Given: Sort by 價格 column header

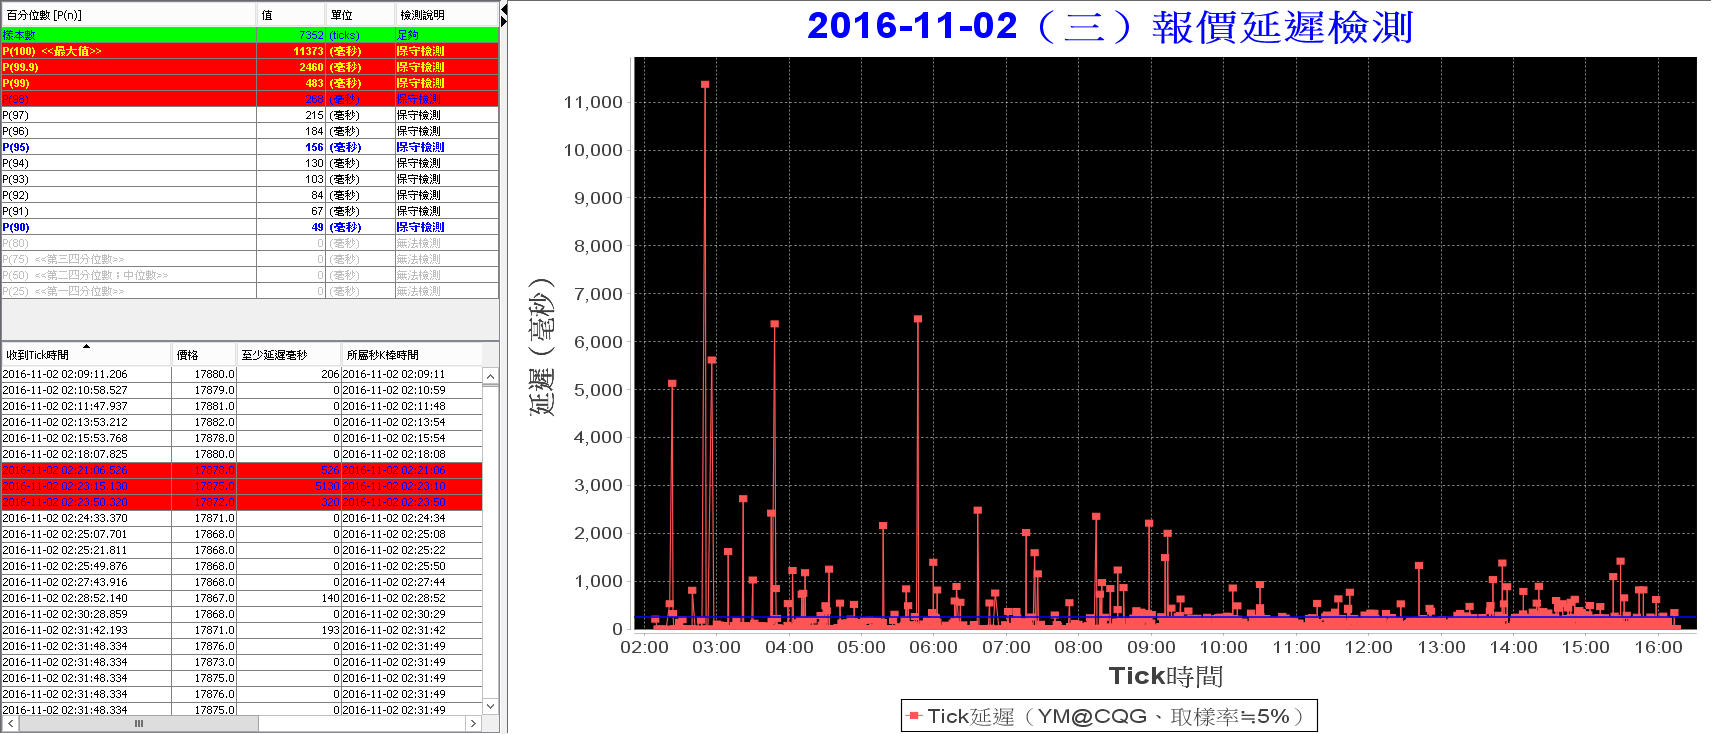Looking at the screenshot, I should 204,355.
